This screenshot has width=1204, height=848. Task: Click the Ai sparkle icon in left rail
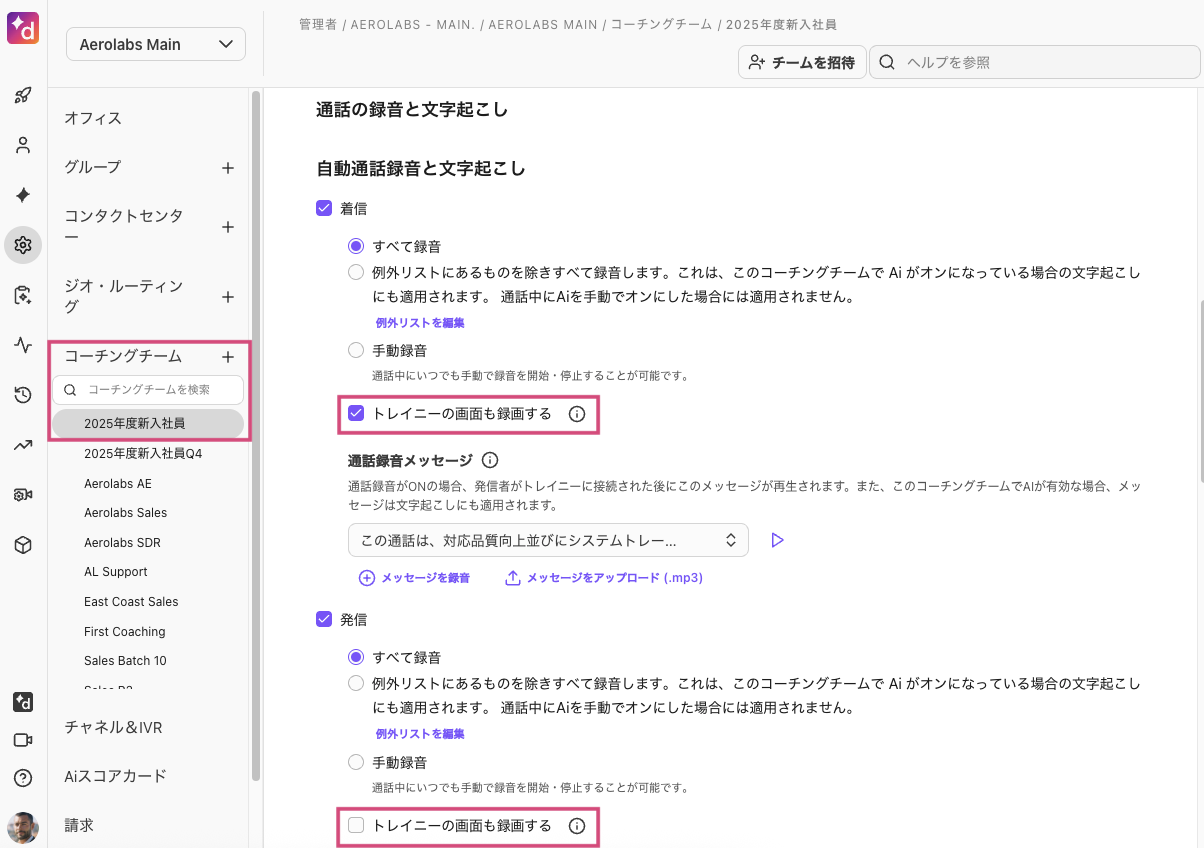pos(23,195)
